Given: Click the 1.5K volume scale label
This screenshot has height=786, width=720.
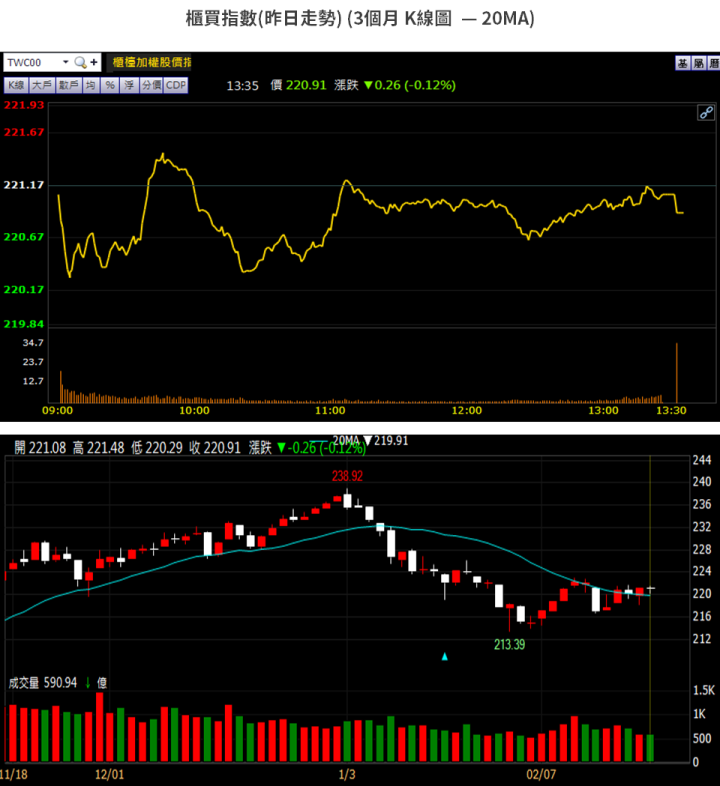Looking at the screenshot, I should [704, 690].
